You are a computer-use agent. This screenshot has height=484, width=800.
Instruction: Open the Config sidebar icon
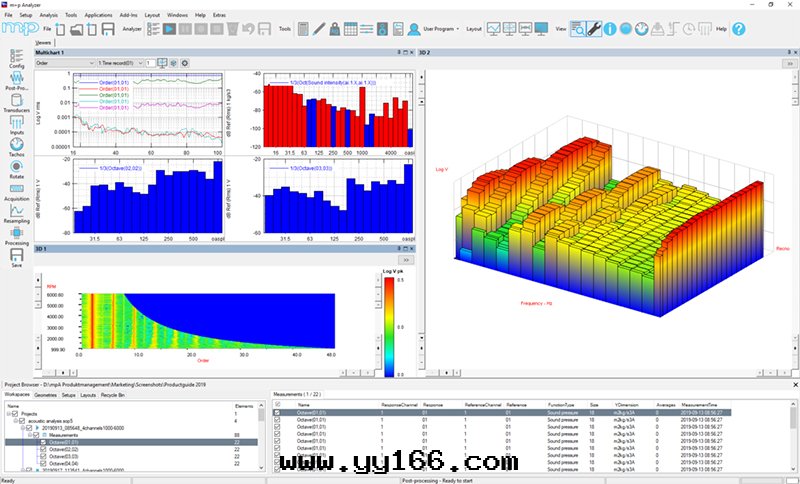click(16, 55)
